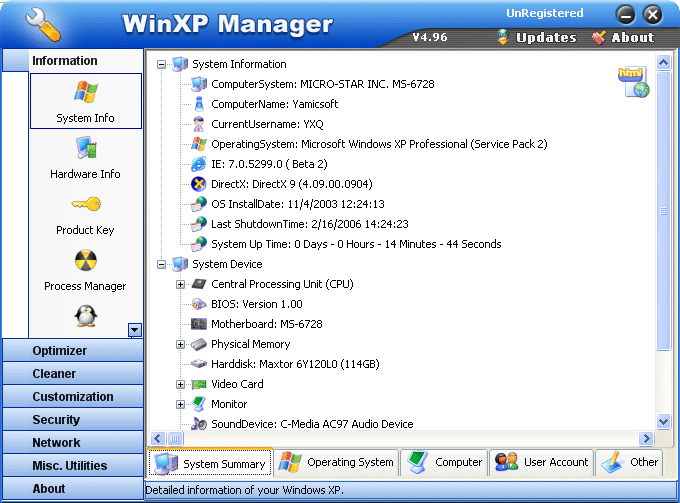Select 'Motherboard: MS-6728' text
The image size is (680, 503).
coord(267,324)
